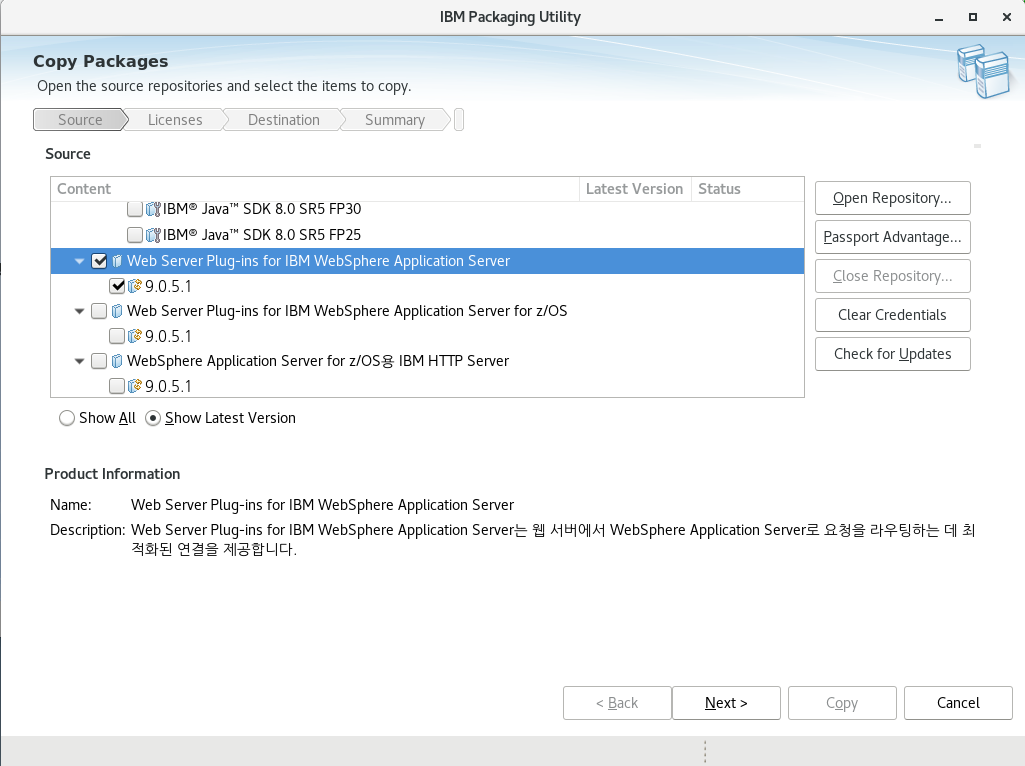
Task: Select the Show All radio button
Action: click(x=67, y=418)
